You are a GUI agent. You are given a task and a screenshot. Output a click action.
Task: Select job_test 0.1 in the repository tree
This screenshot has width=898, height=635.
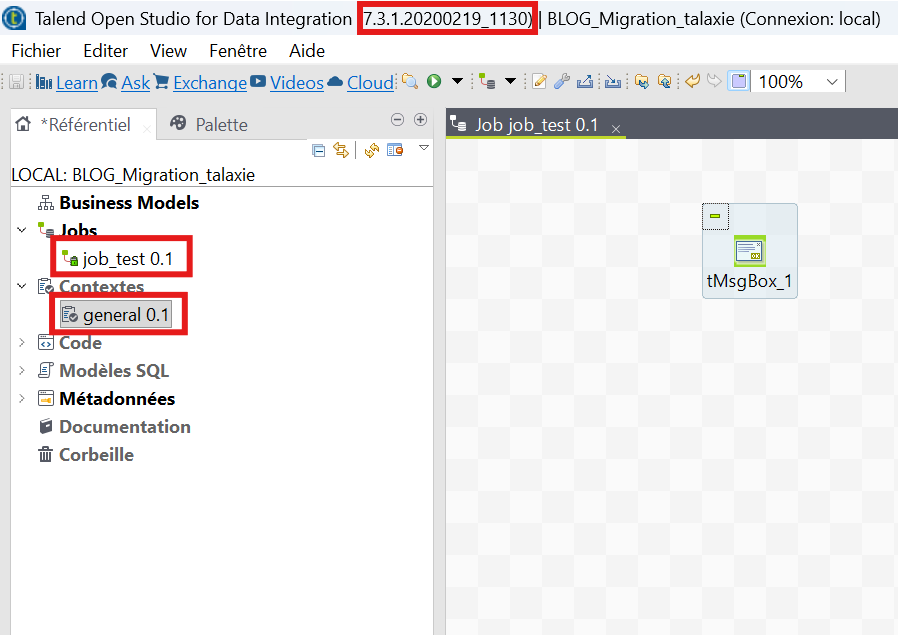click(127, 259)
